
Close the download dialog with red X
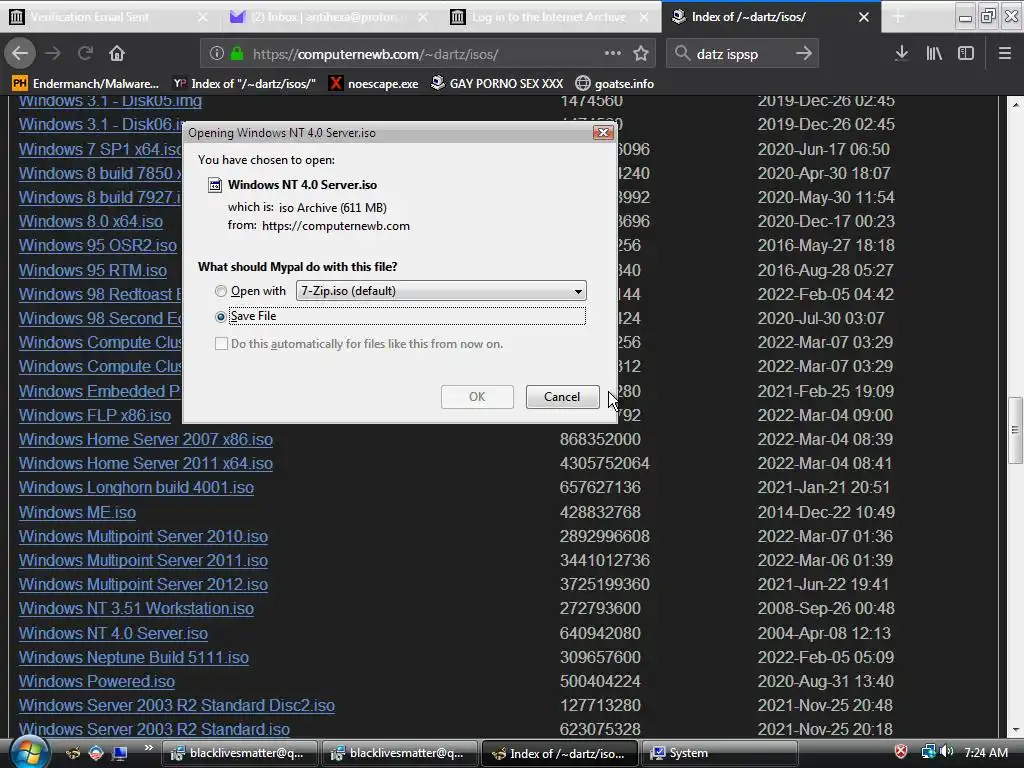[603, 133]
